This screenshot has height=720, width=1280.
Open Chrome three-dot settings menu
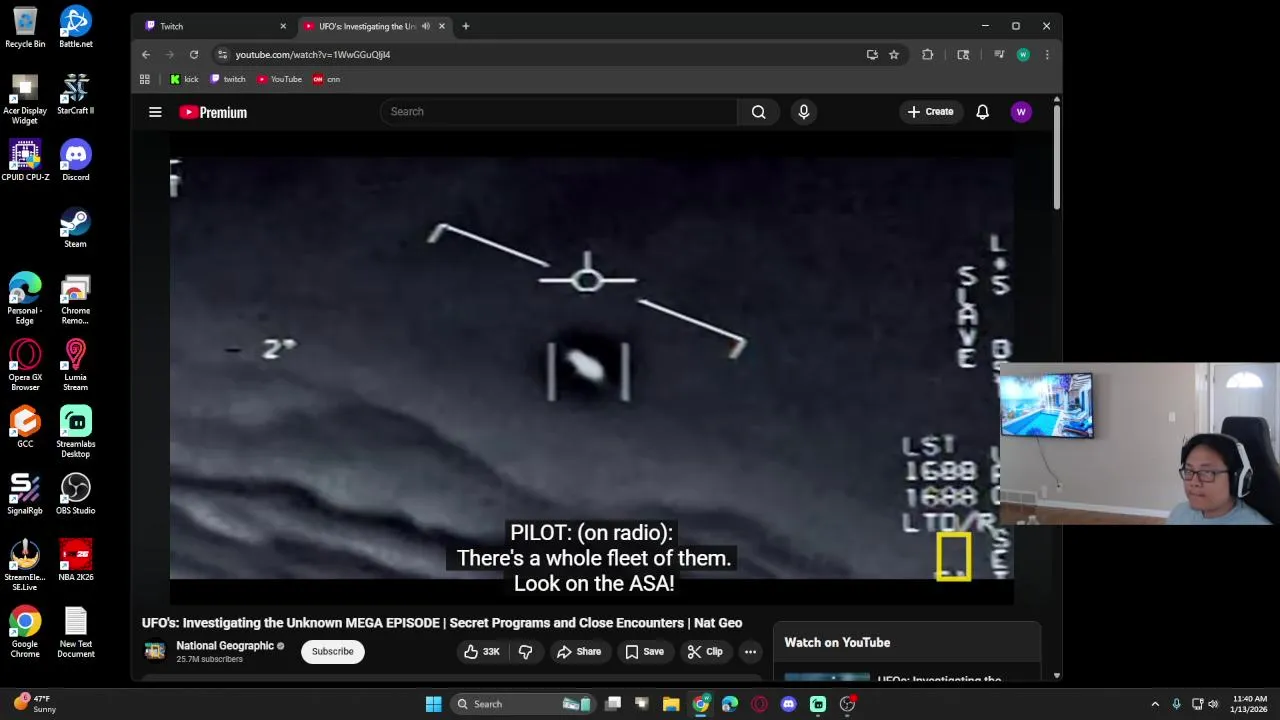click(x=1047, y=54)
